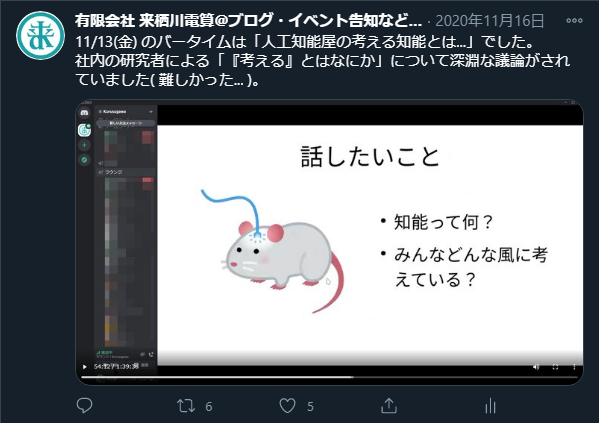Open the share icon below the tweet

[389, 405]
